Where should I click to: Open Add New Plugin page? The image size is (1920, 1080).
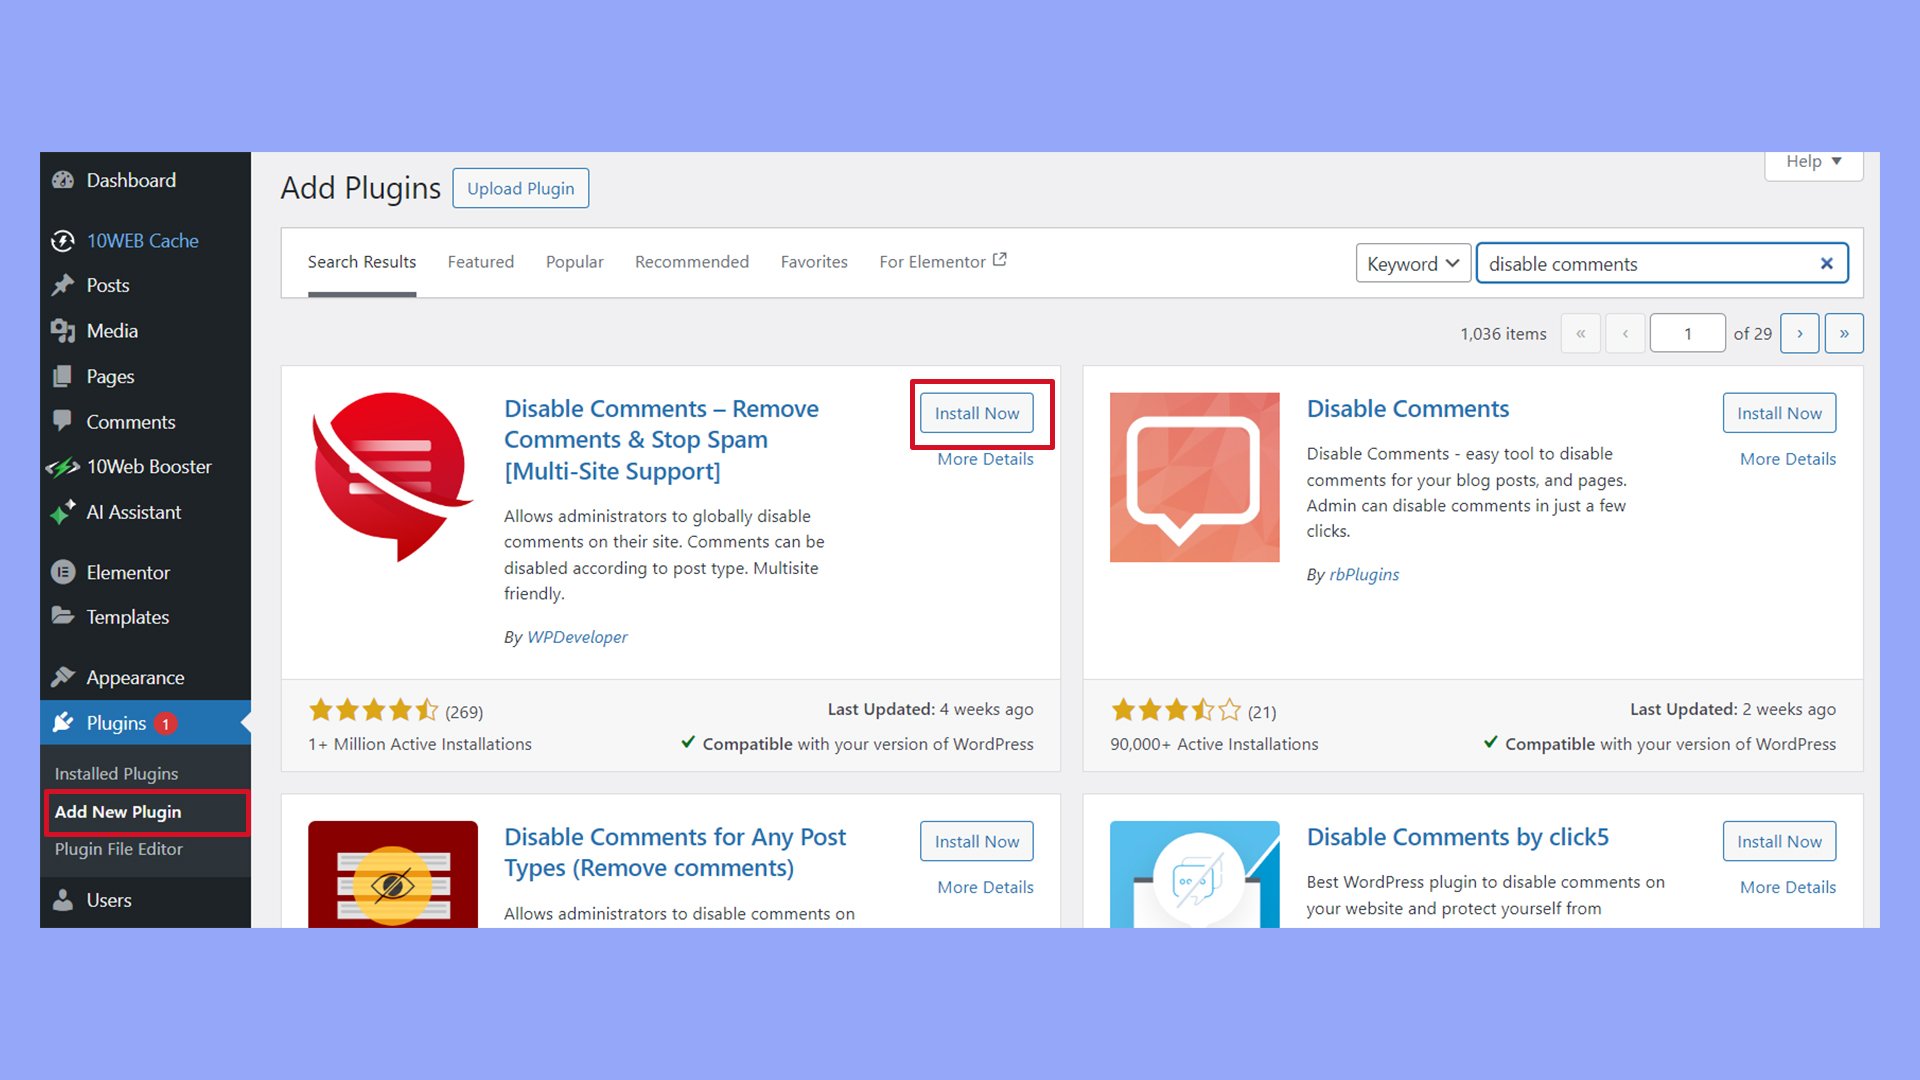coord(117,812)
